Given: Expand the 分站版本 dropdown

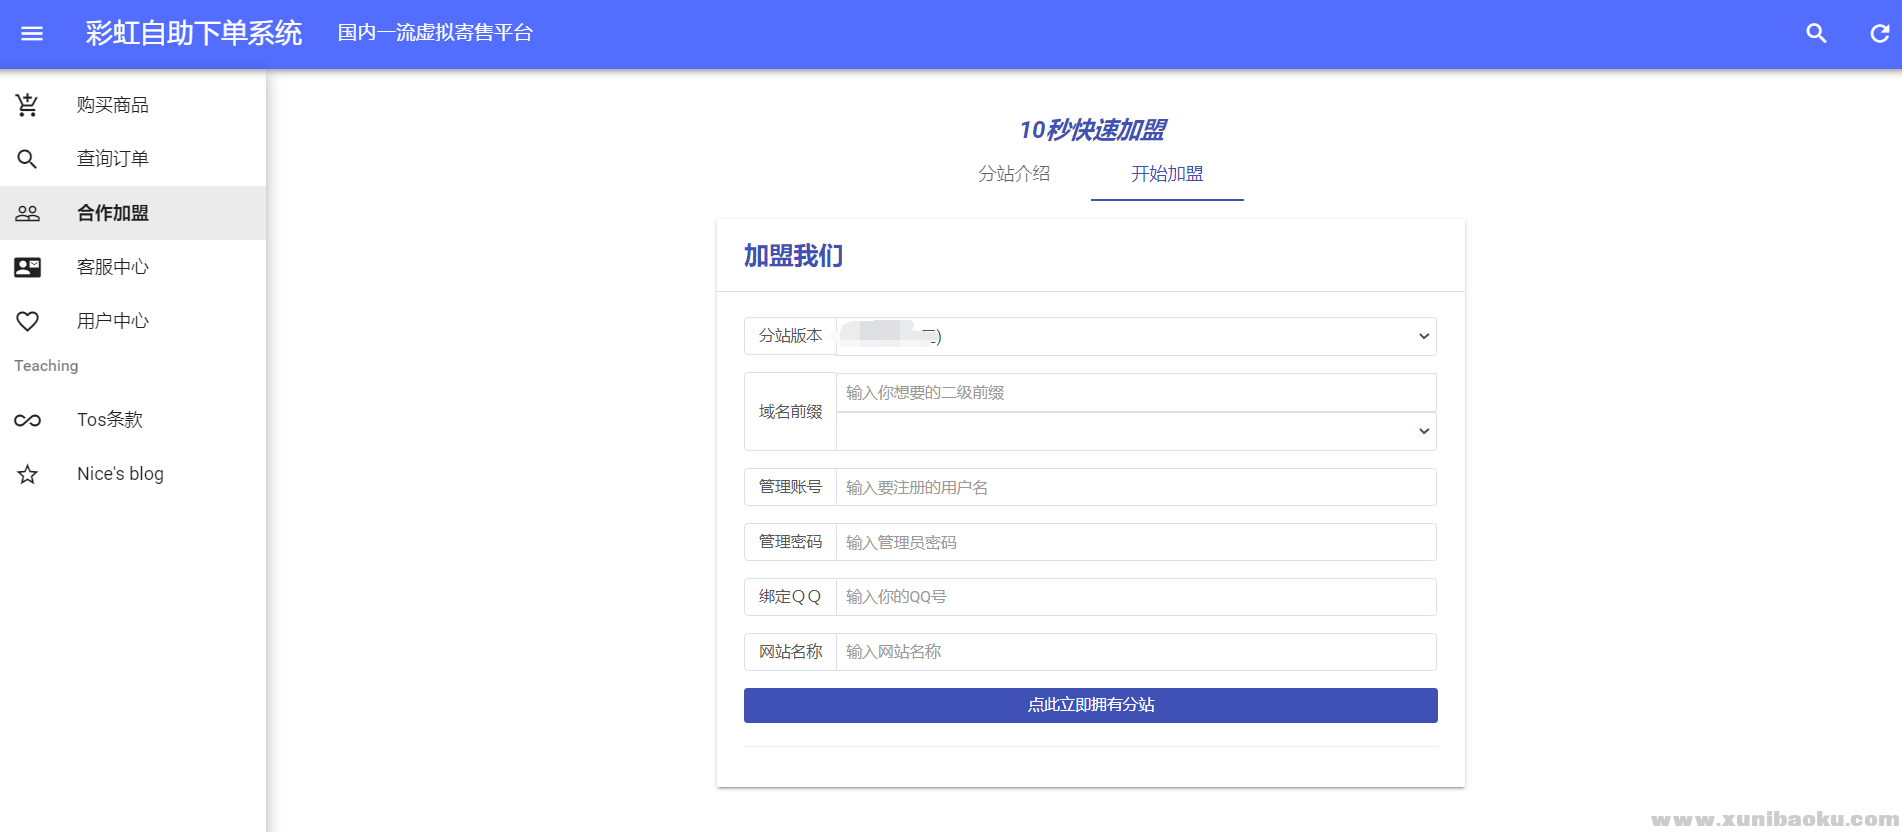Looking at the screenshot, I should click(1135, 336).
